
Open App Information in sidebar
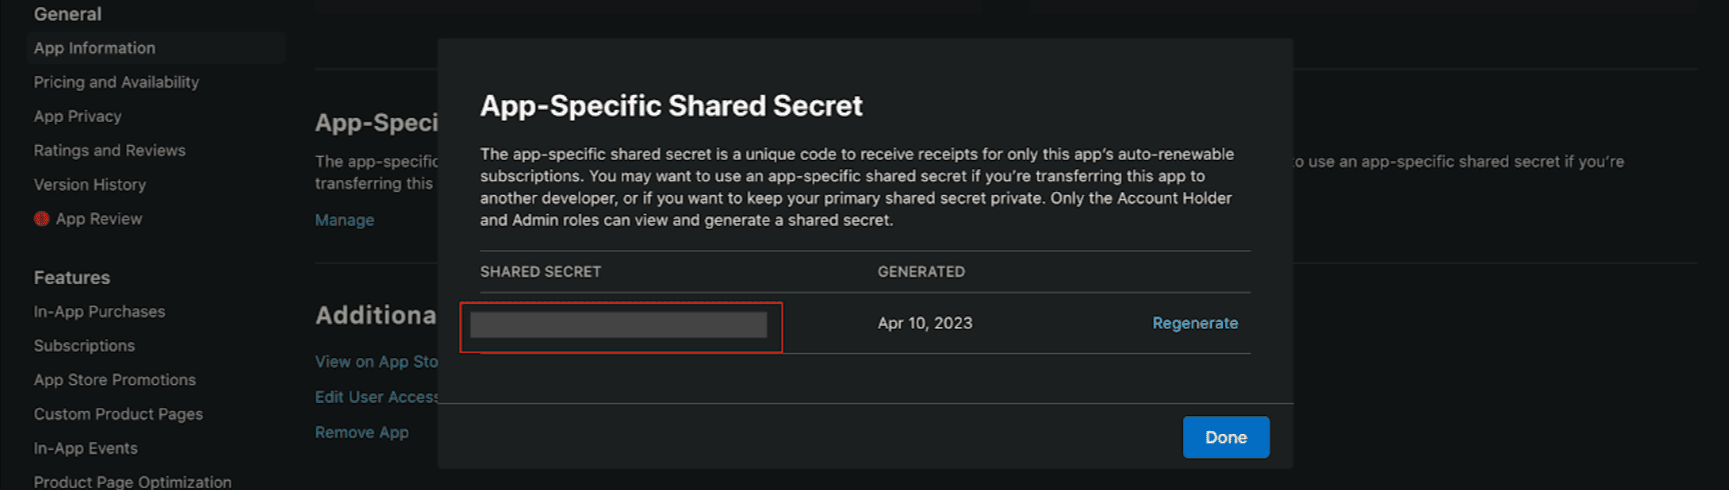(95, 48)
